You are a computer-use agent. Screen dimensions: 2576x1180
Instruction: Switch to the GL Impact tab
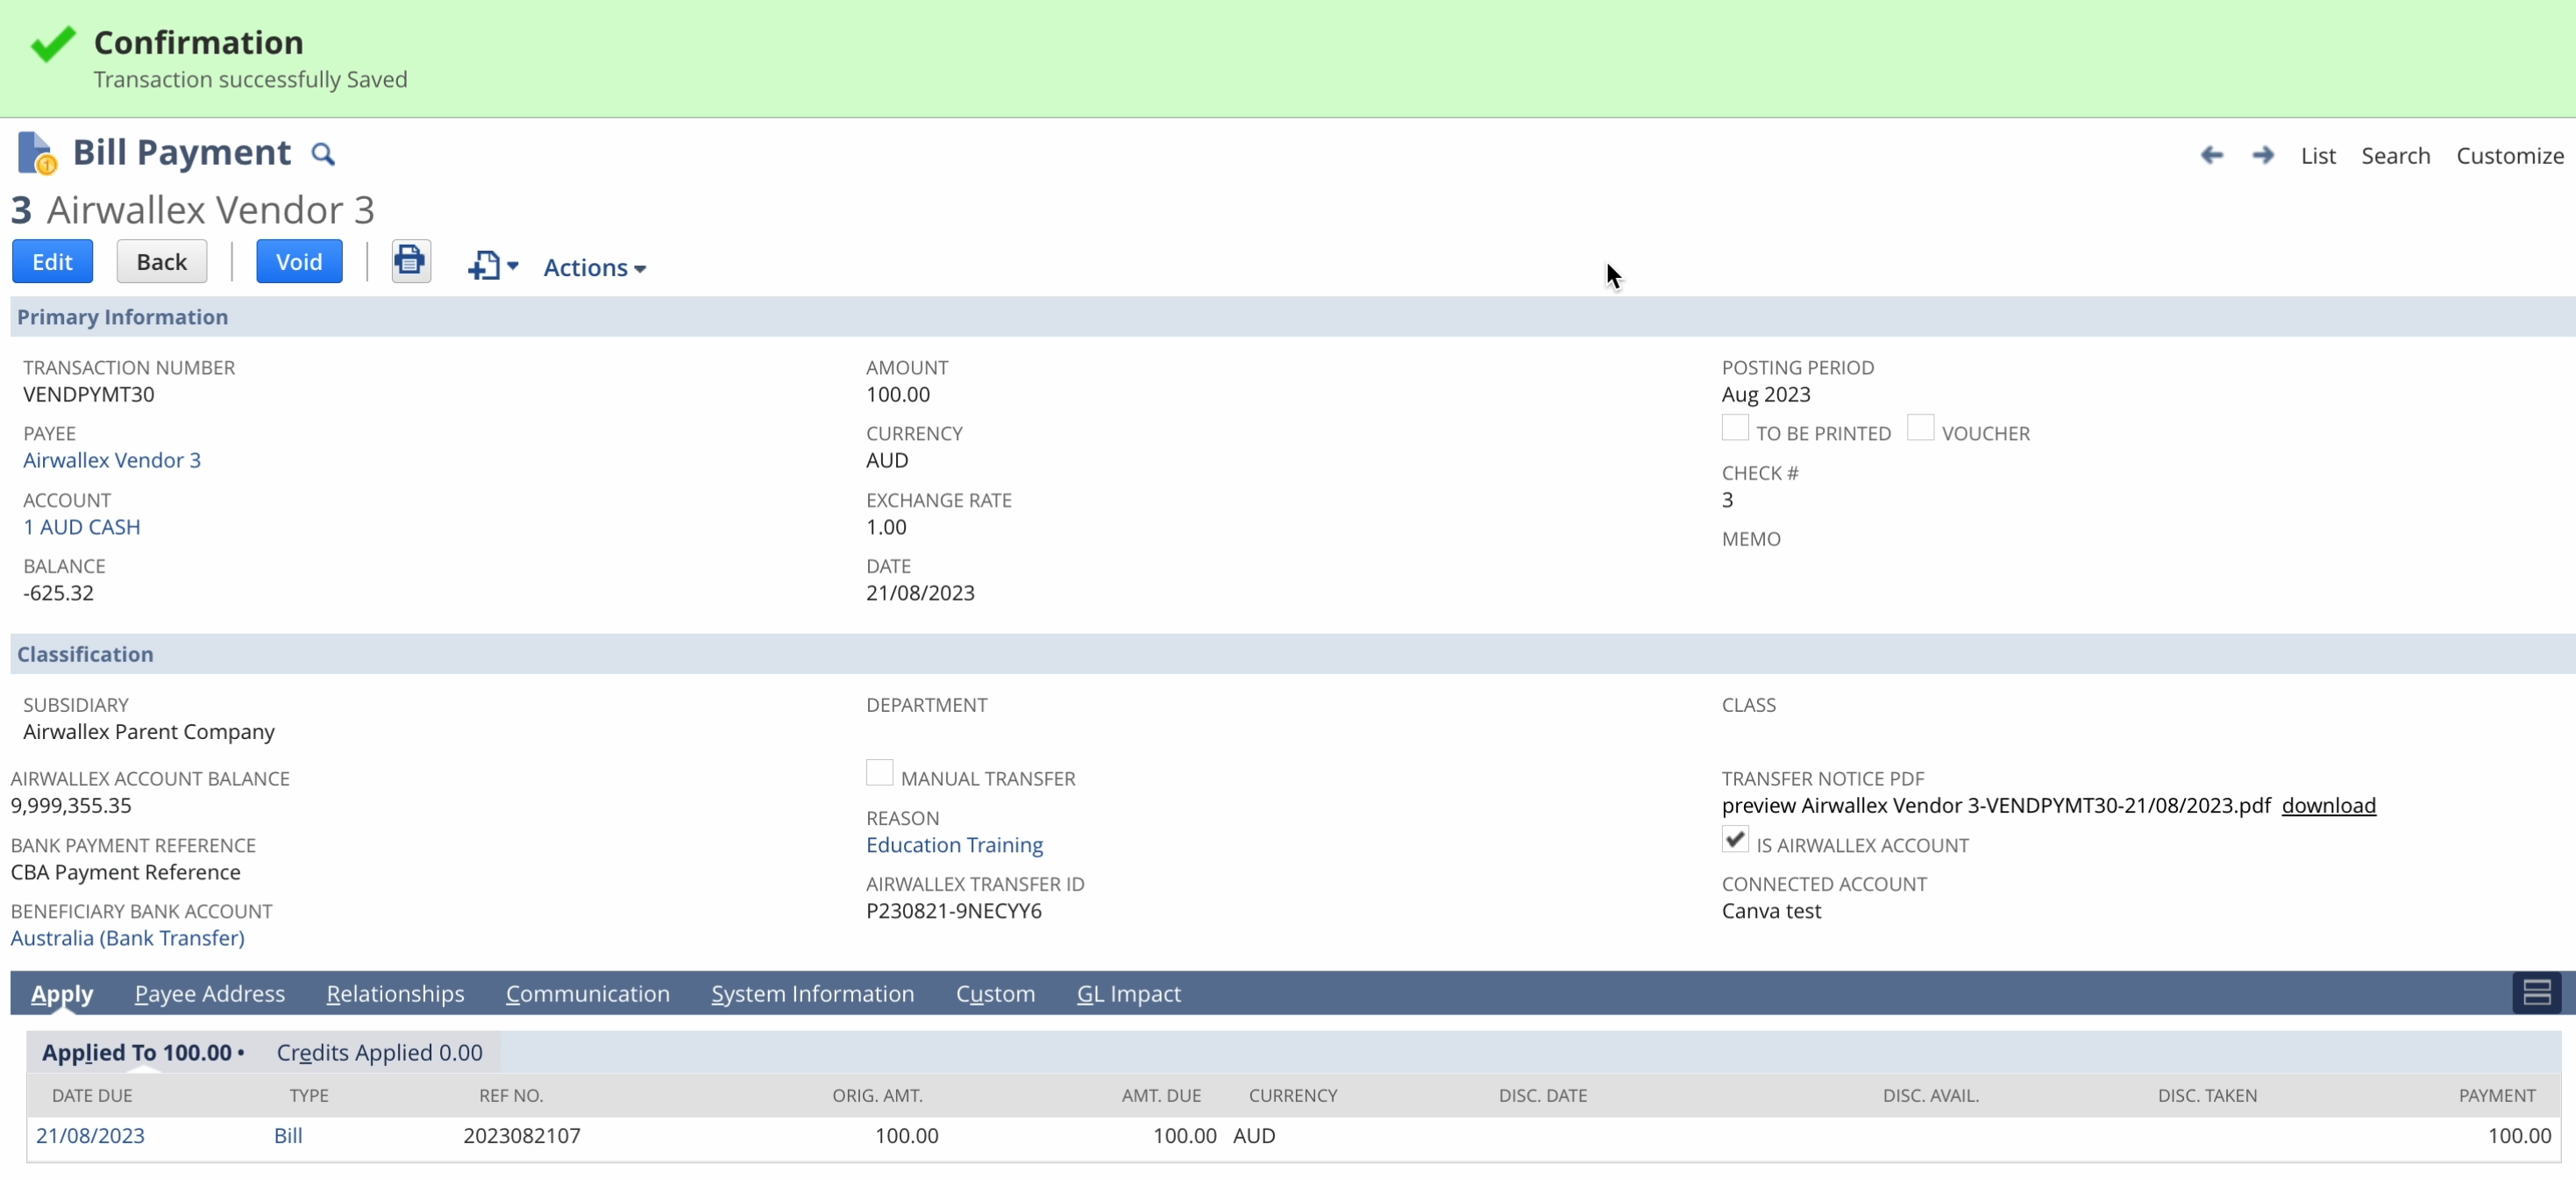pos(1128,993)
